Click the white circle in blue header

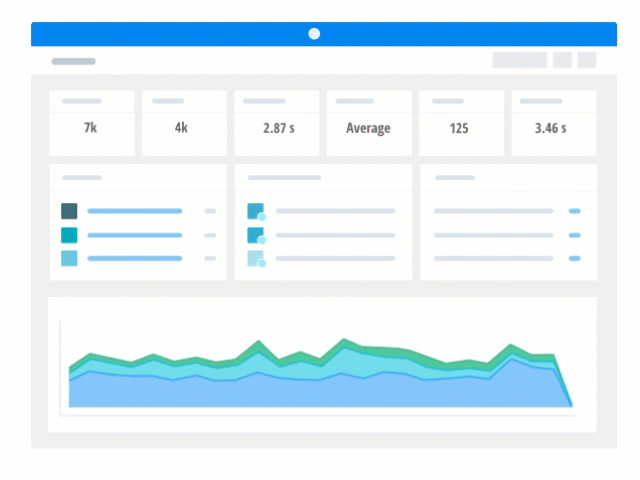[314, 34]
